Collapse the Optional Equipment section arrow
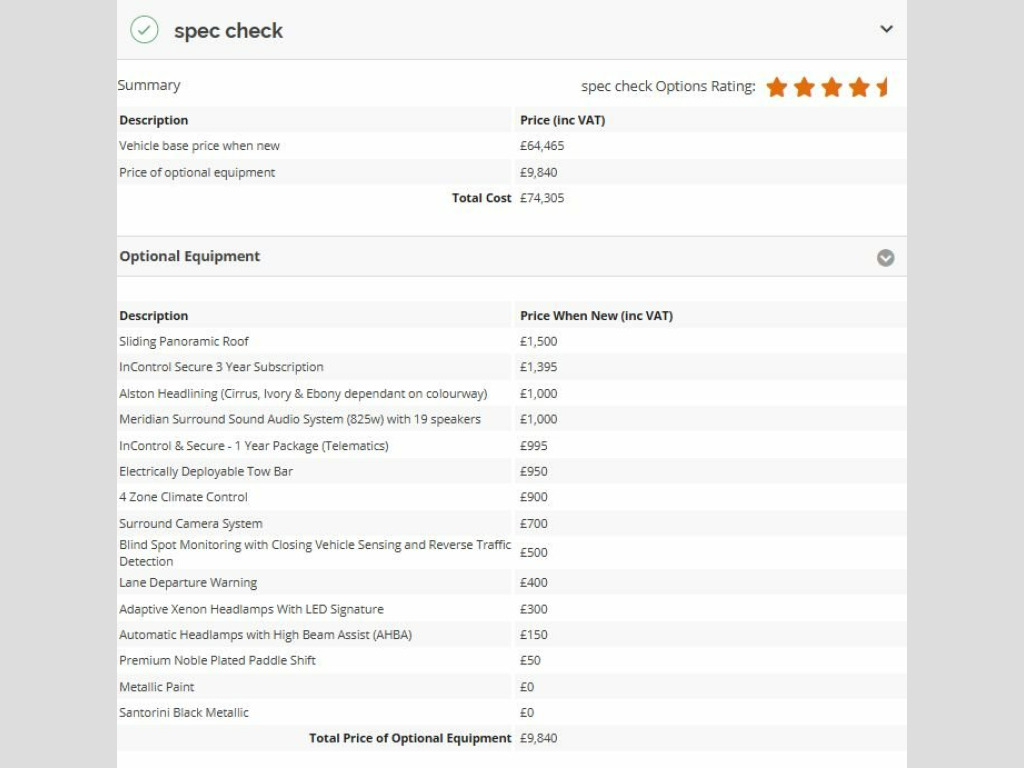1024x768 pixels. click(885, 258)
